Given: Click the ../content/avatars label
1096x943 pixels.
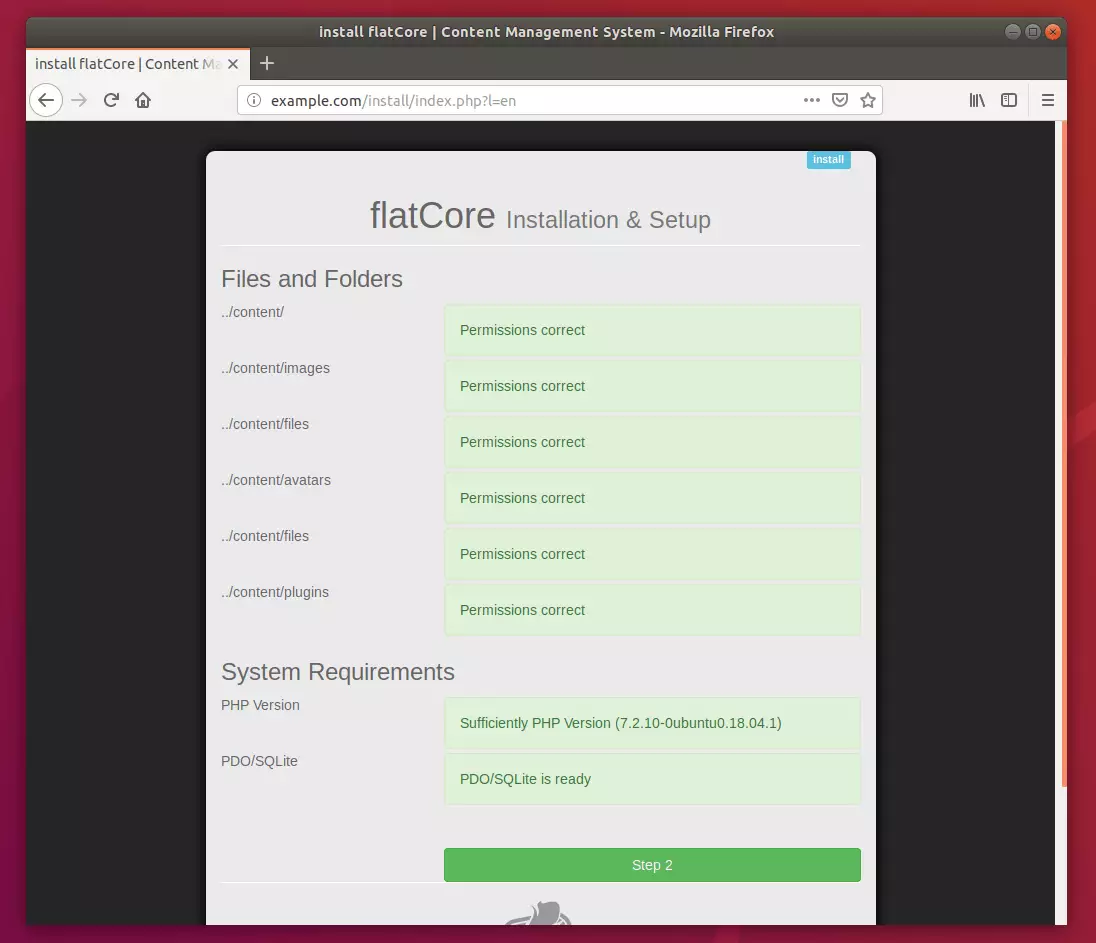Looking at the screenshot, I should click(x=276, y=480).
